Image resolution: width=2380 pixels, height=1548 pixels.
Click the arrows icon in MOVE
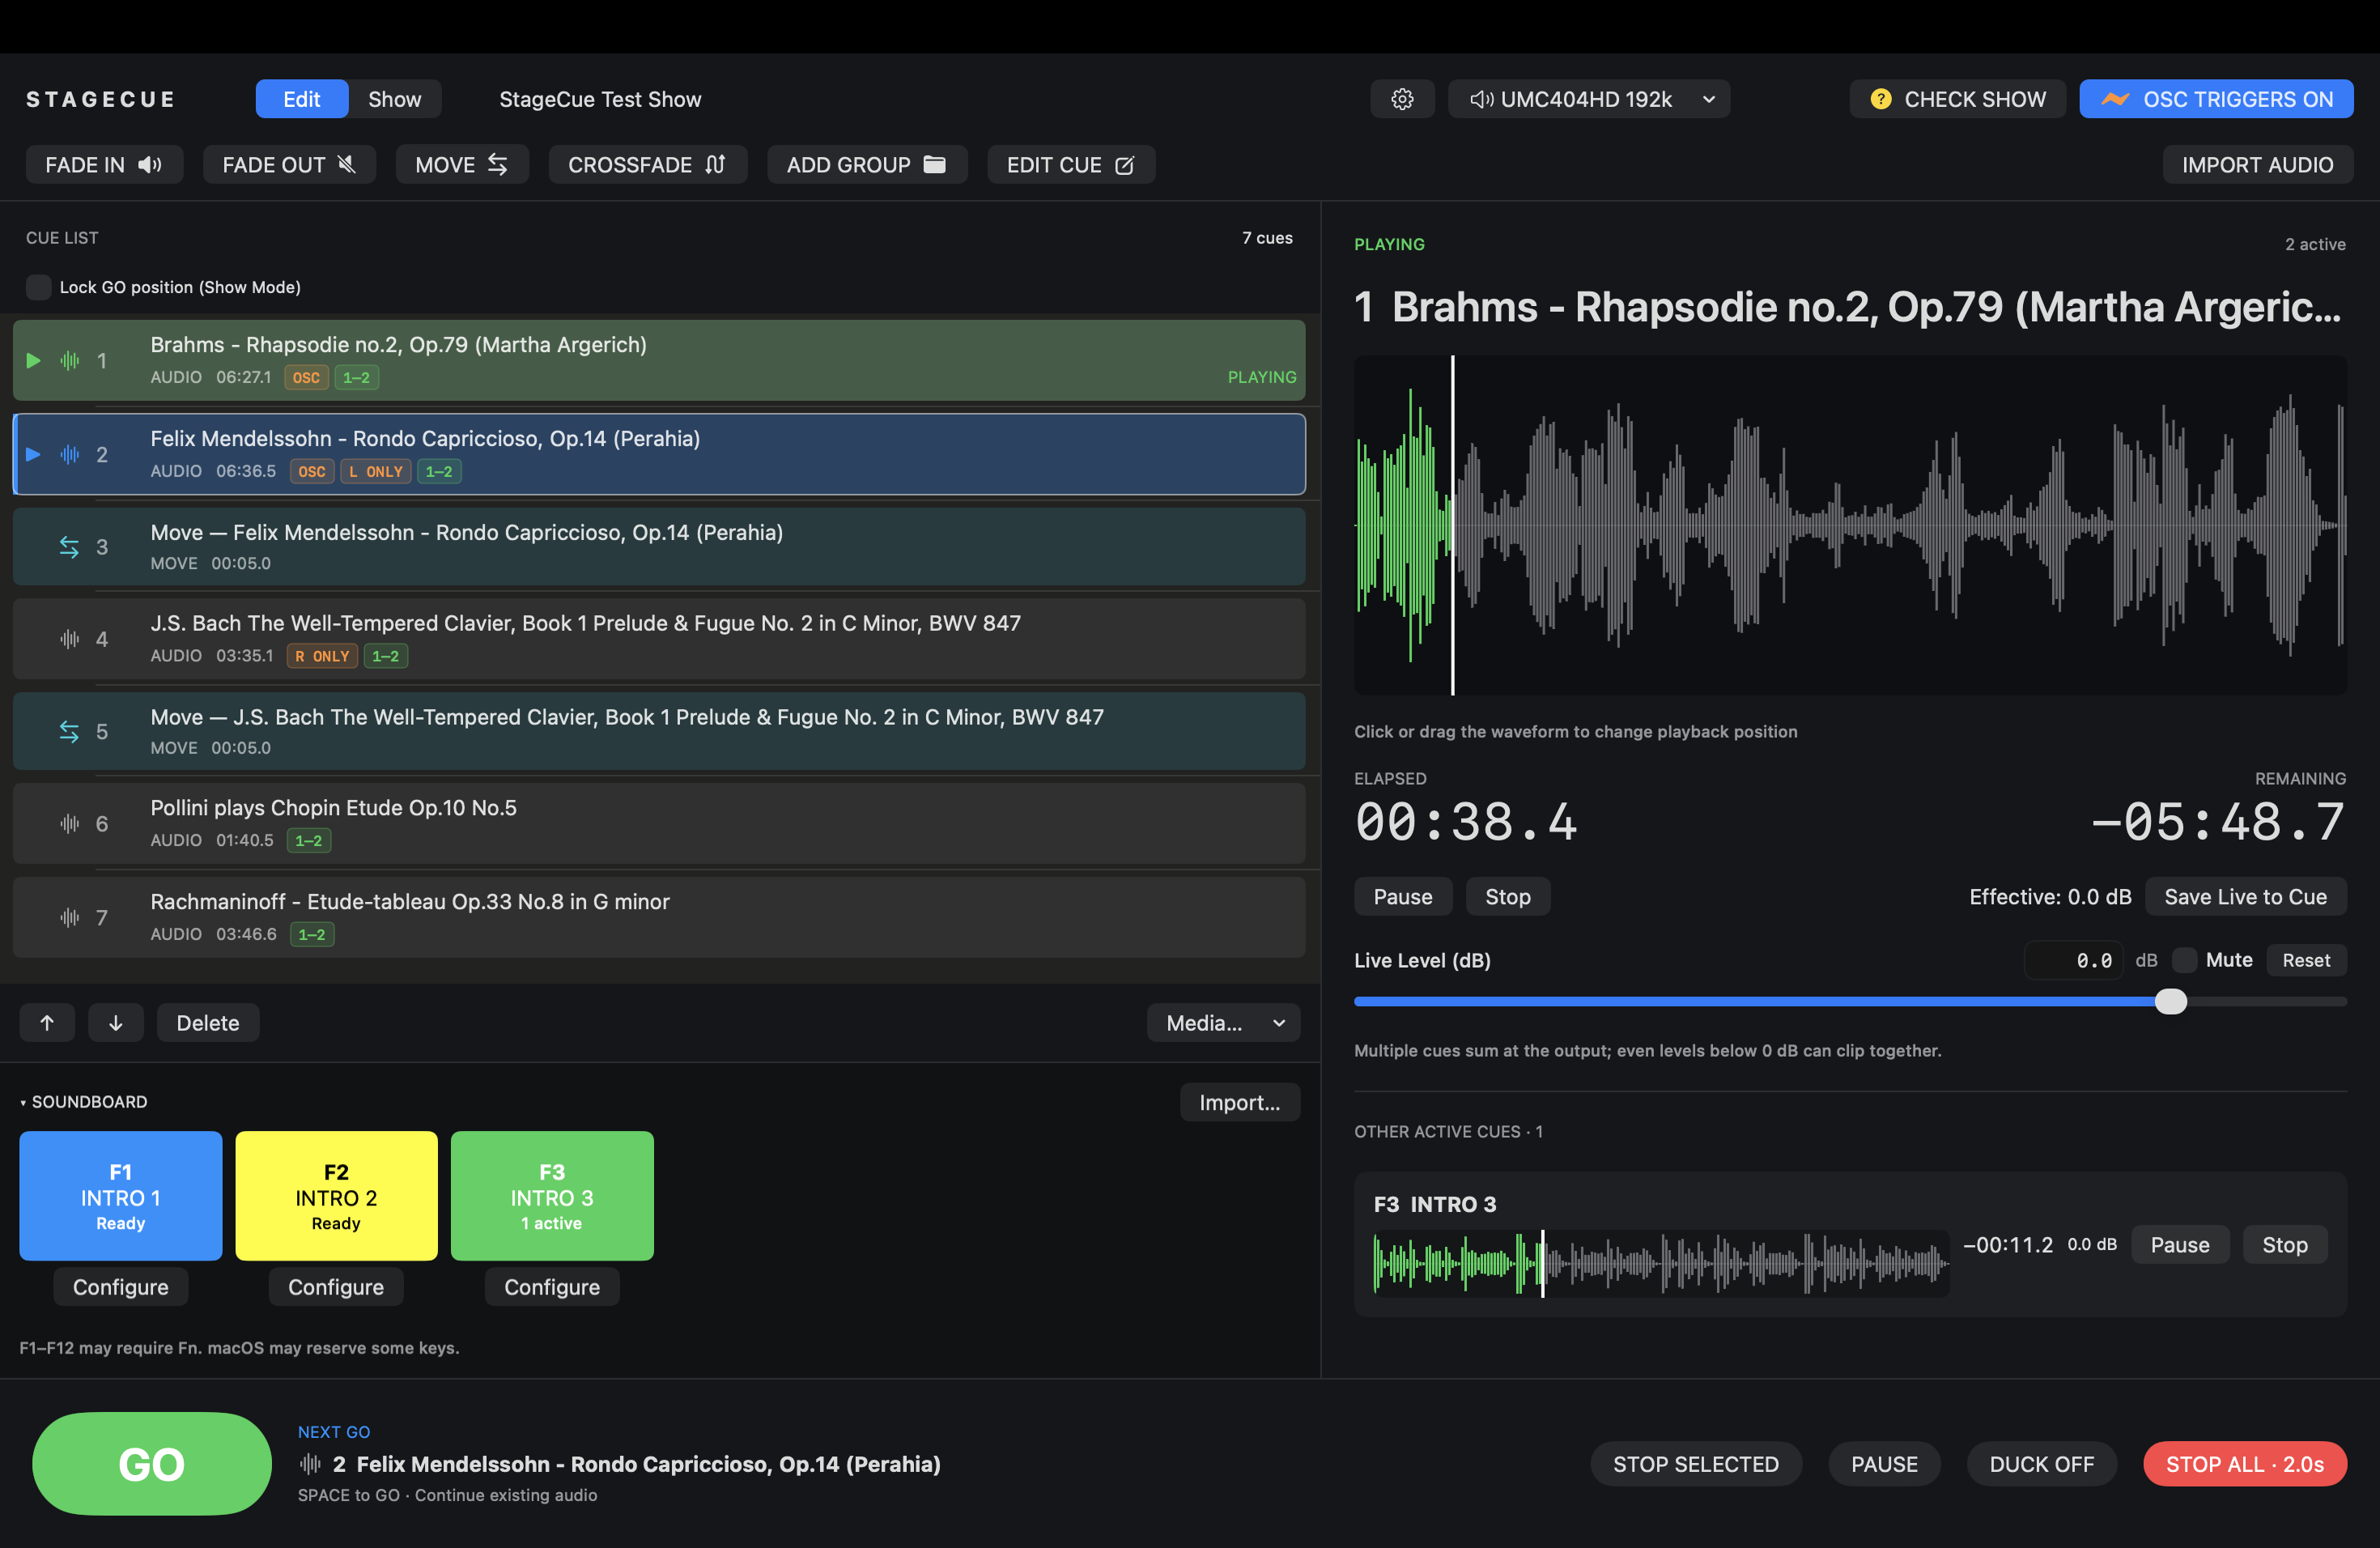click(x=497, y=165)
